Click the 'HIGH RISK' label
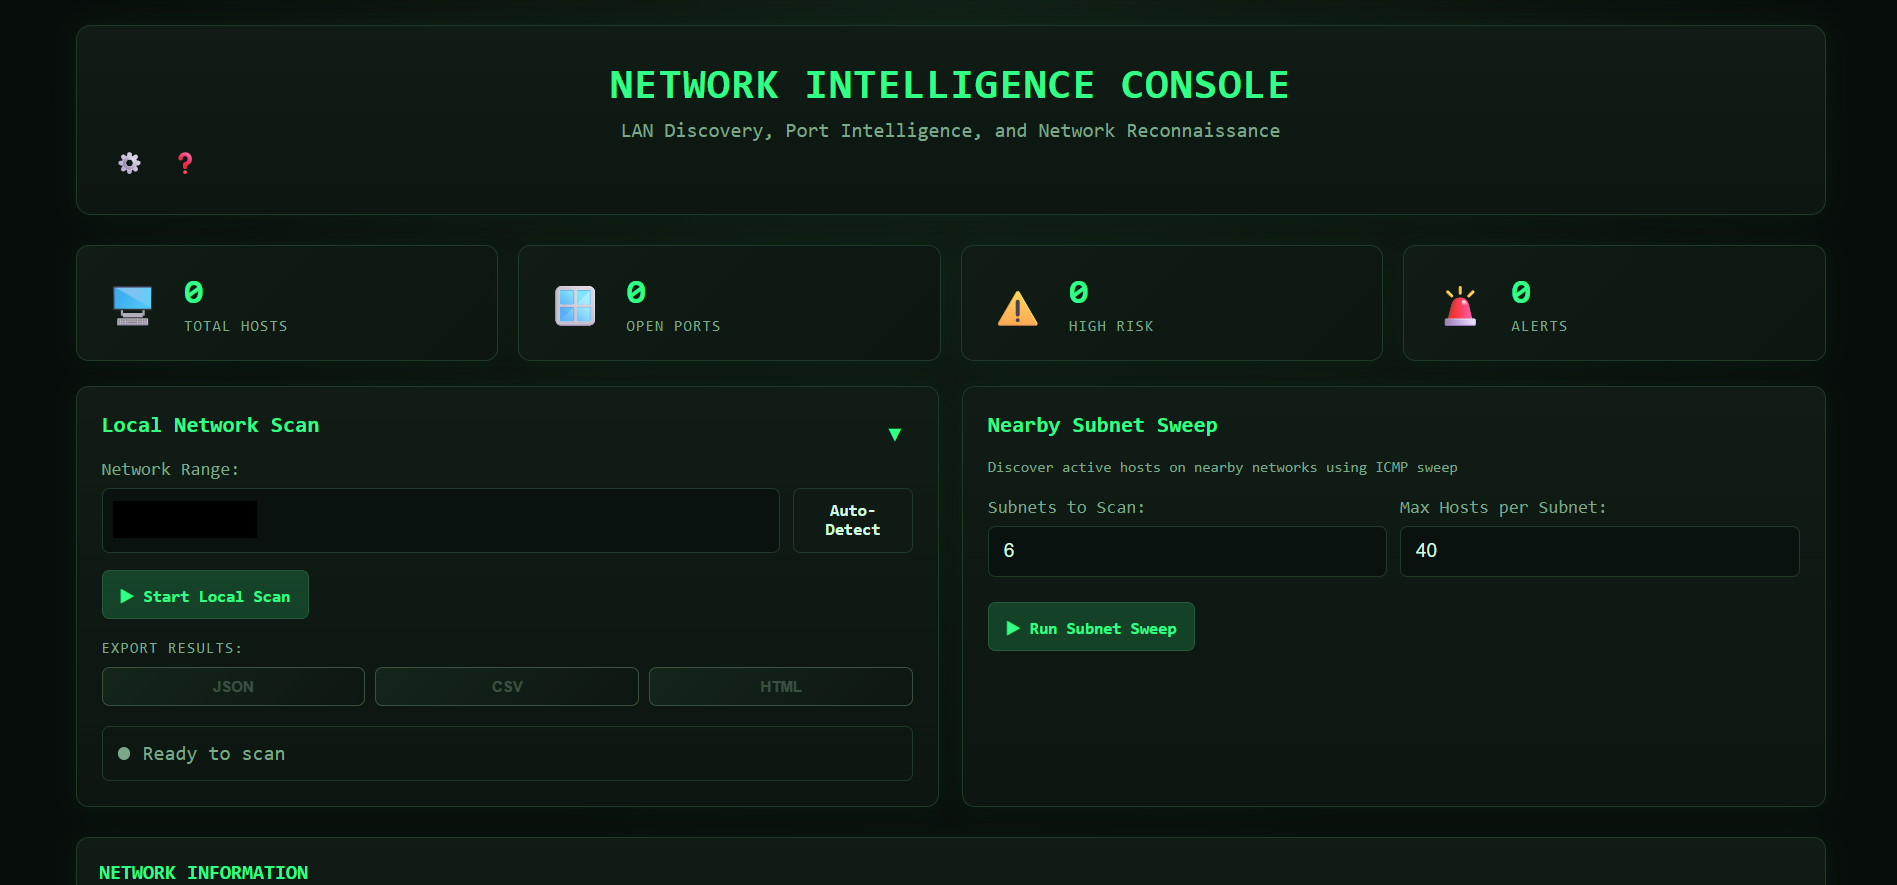The height and width of the screenshot is (885, 1897). click(1111, 327)
